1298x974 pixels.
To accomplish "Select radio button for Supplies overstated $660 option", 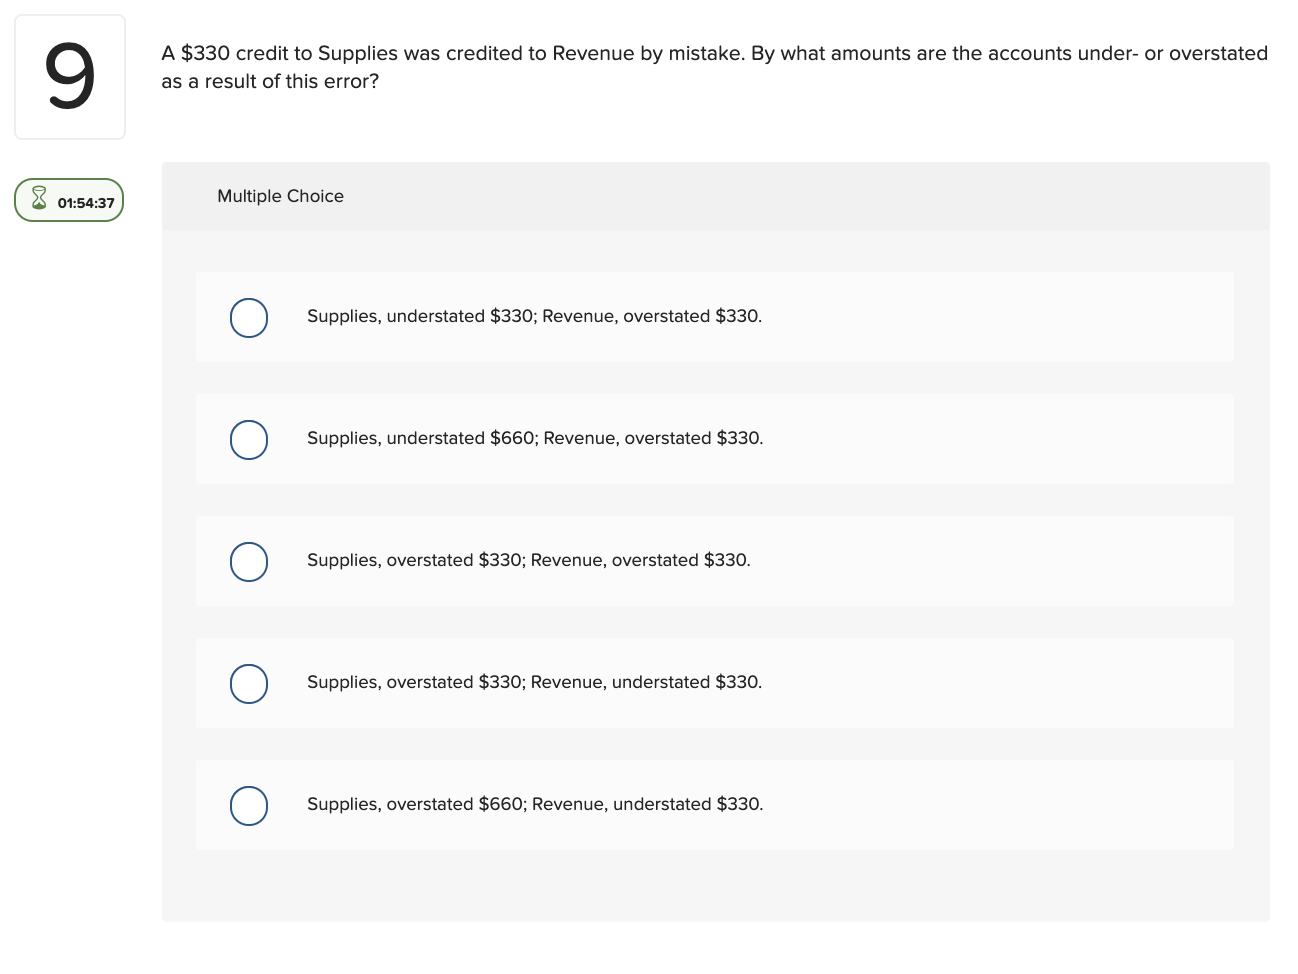I will point(249,805).
